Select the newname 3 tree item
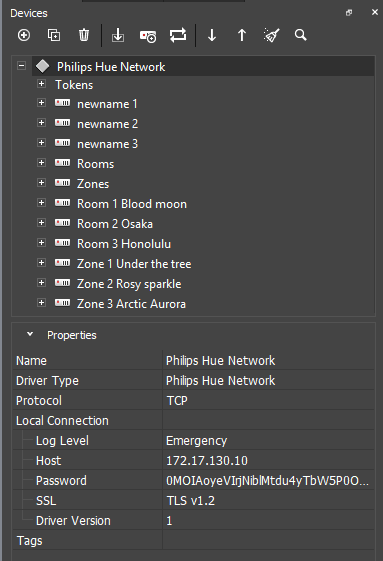 [108, 144]
